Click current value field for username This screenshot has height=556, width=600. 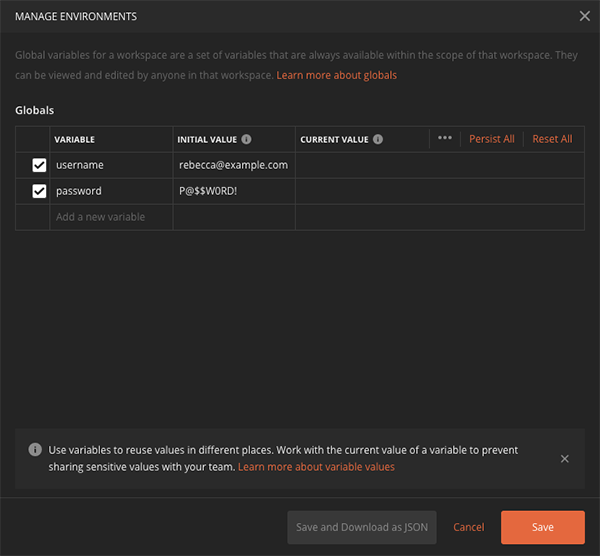pos(440,165)
